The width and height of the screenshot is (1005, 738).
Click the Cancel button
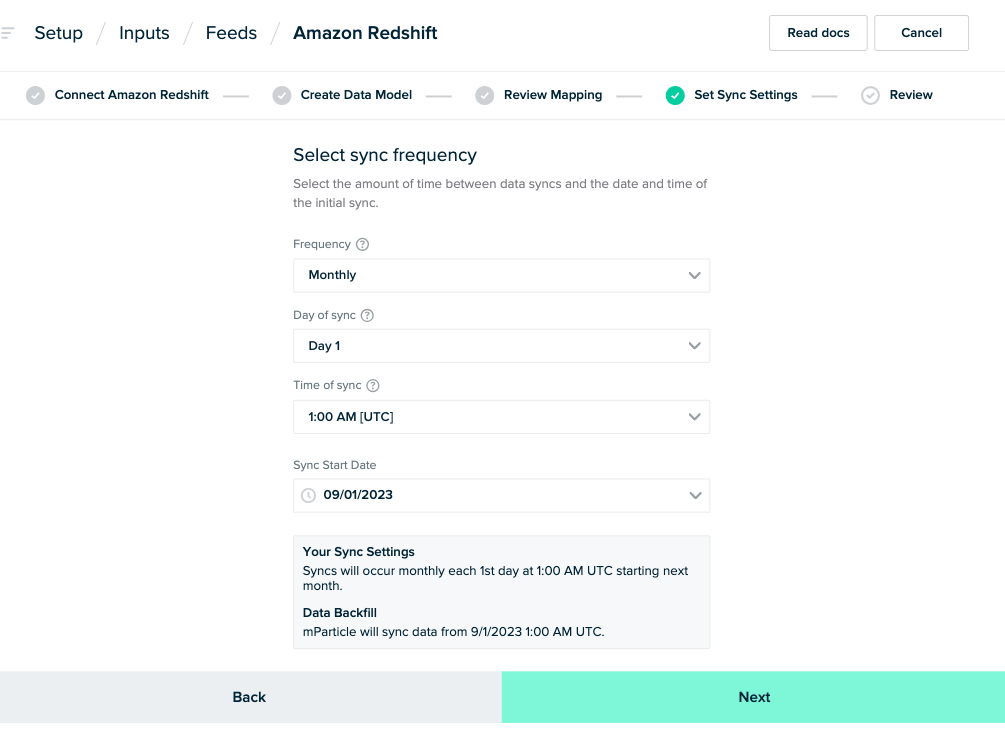[921, 33]
